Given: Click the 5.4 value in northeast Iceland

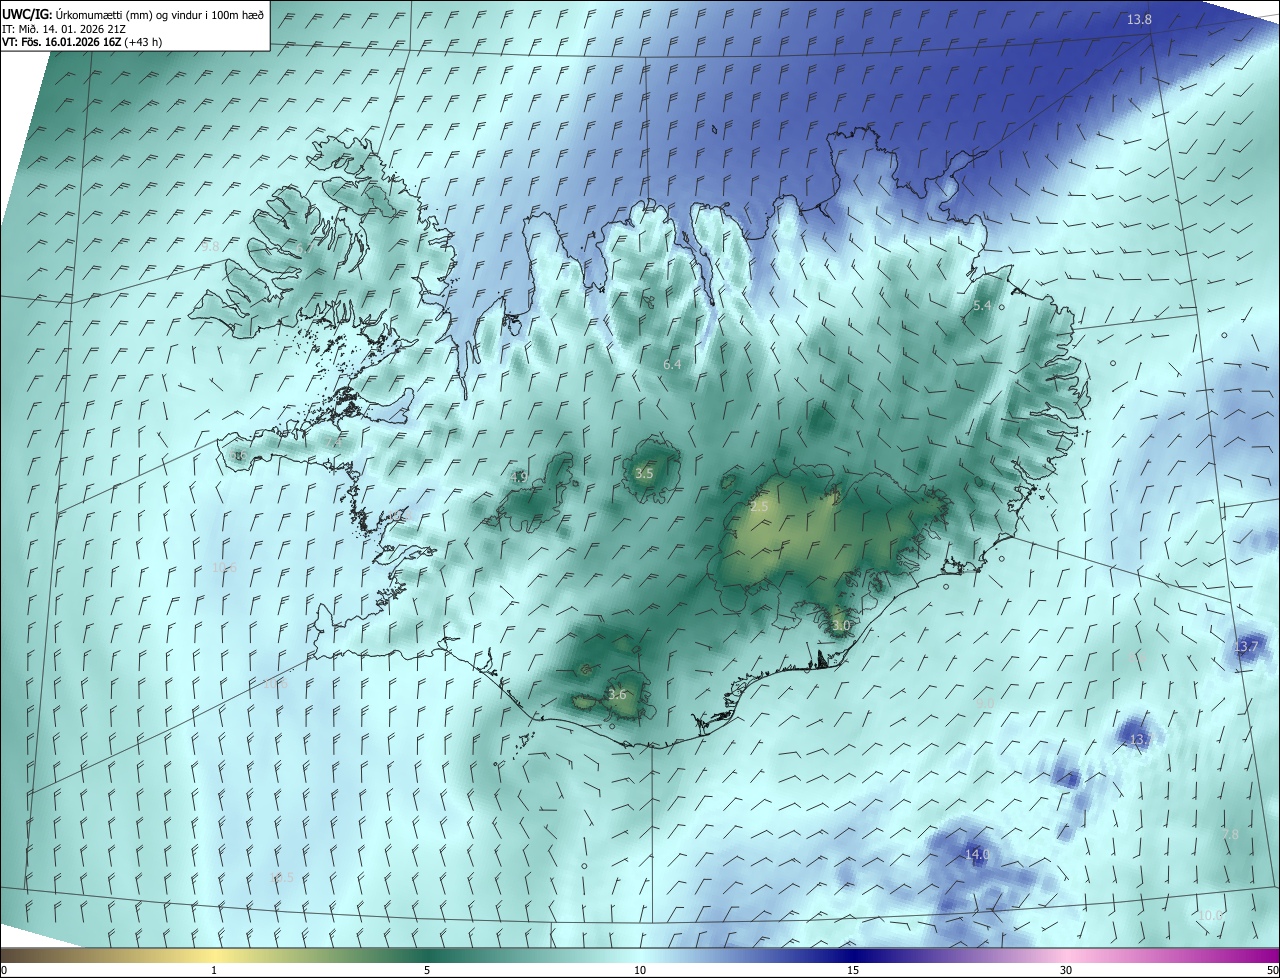Looking at the screenshot, I should pos(982,306).
